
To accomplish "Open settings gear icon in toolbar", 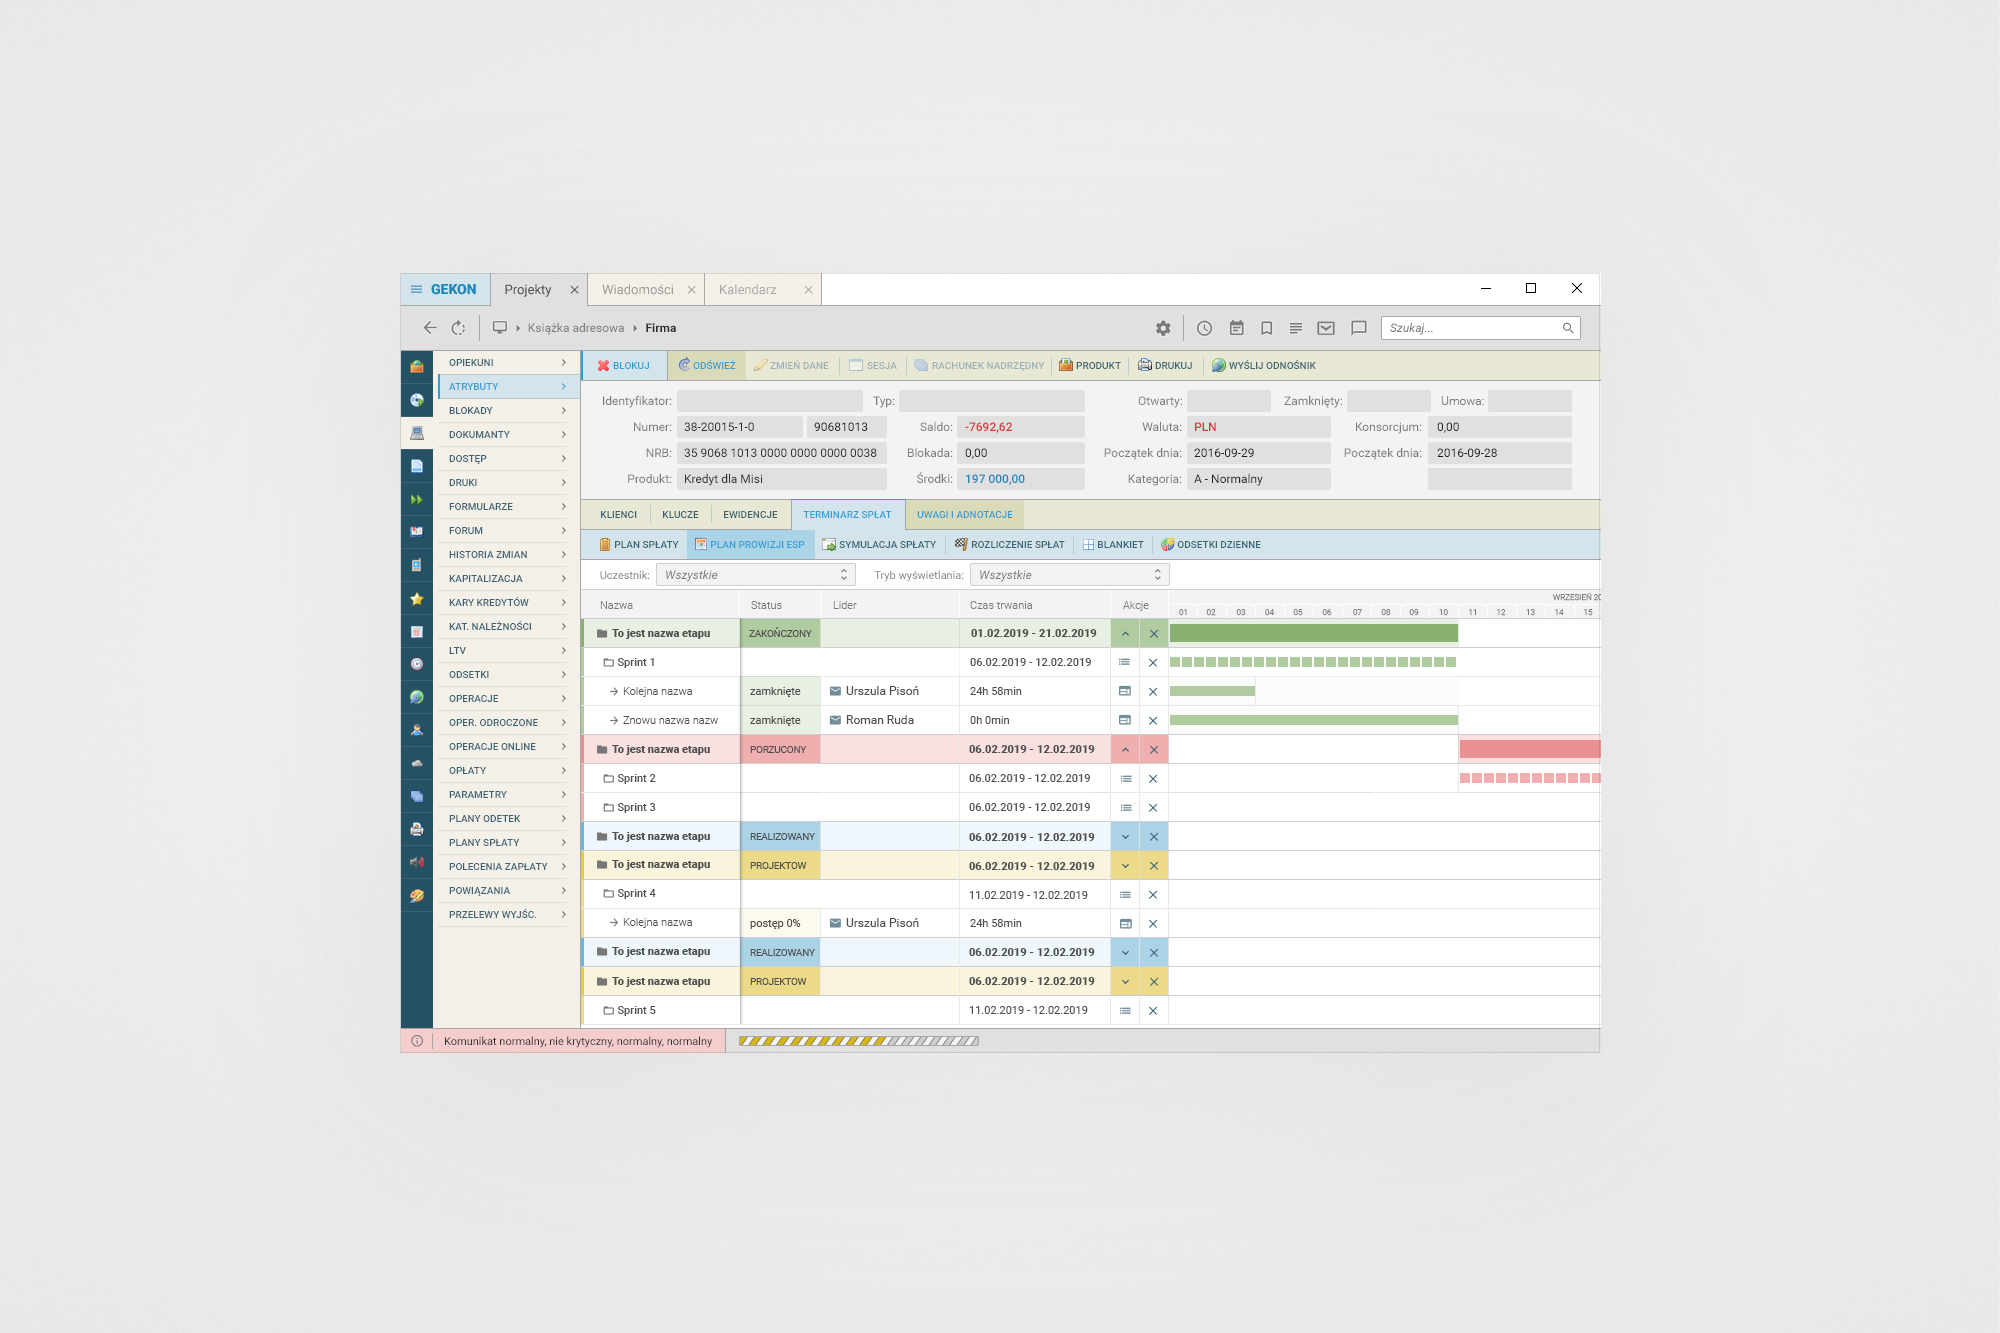I will [1163, 328].
